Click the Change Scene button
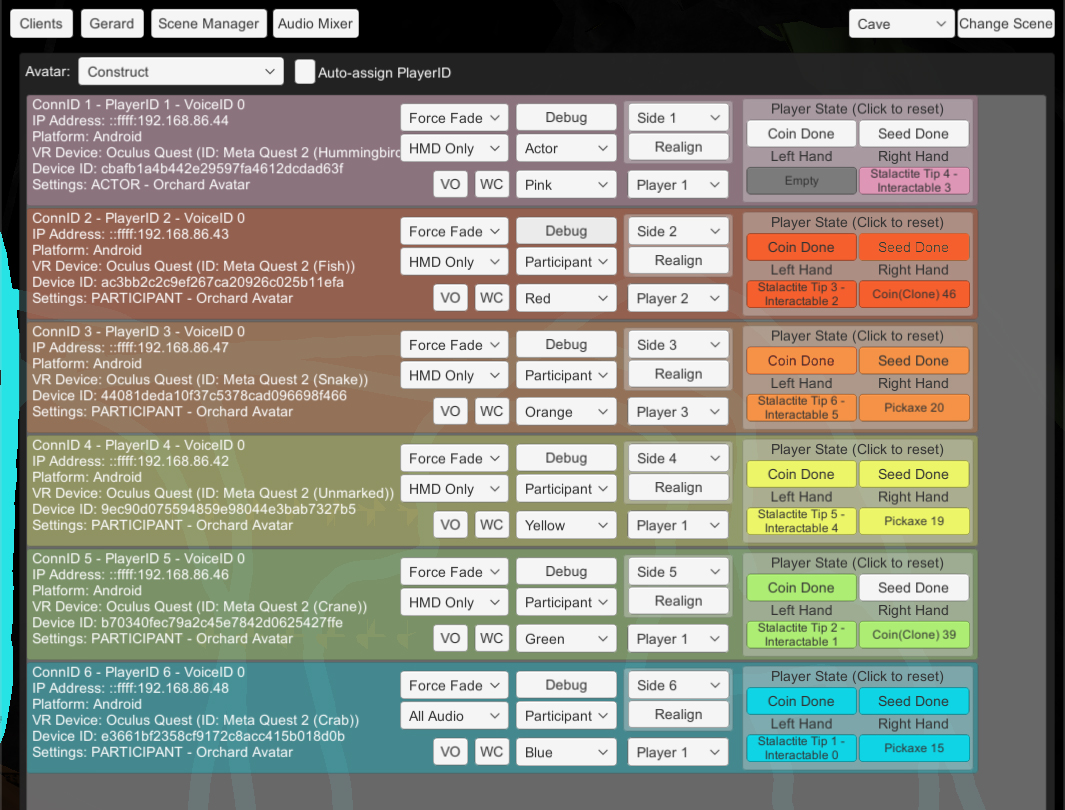The image size is (1065, 810). 1005,24
